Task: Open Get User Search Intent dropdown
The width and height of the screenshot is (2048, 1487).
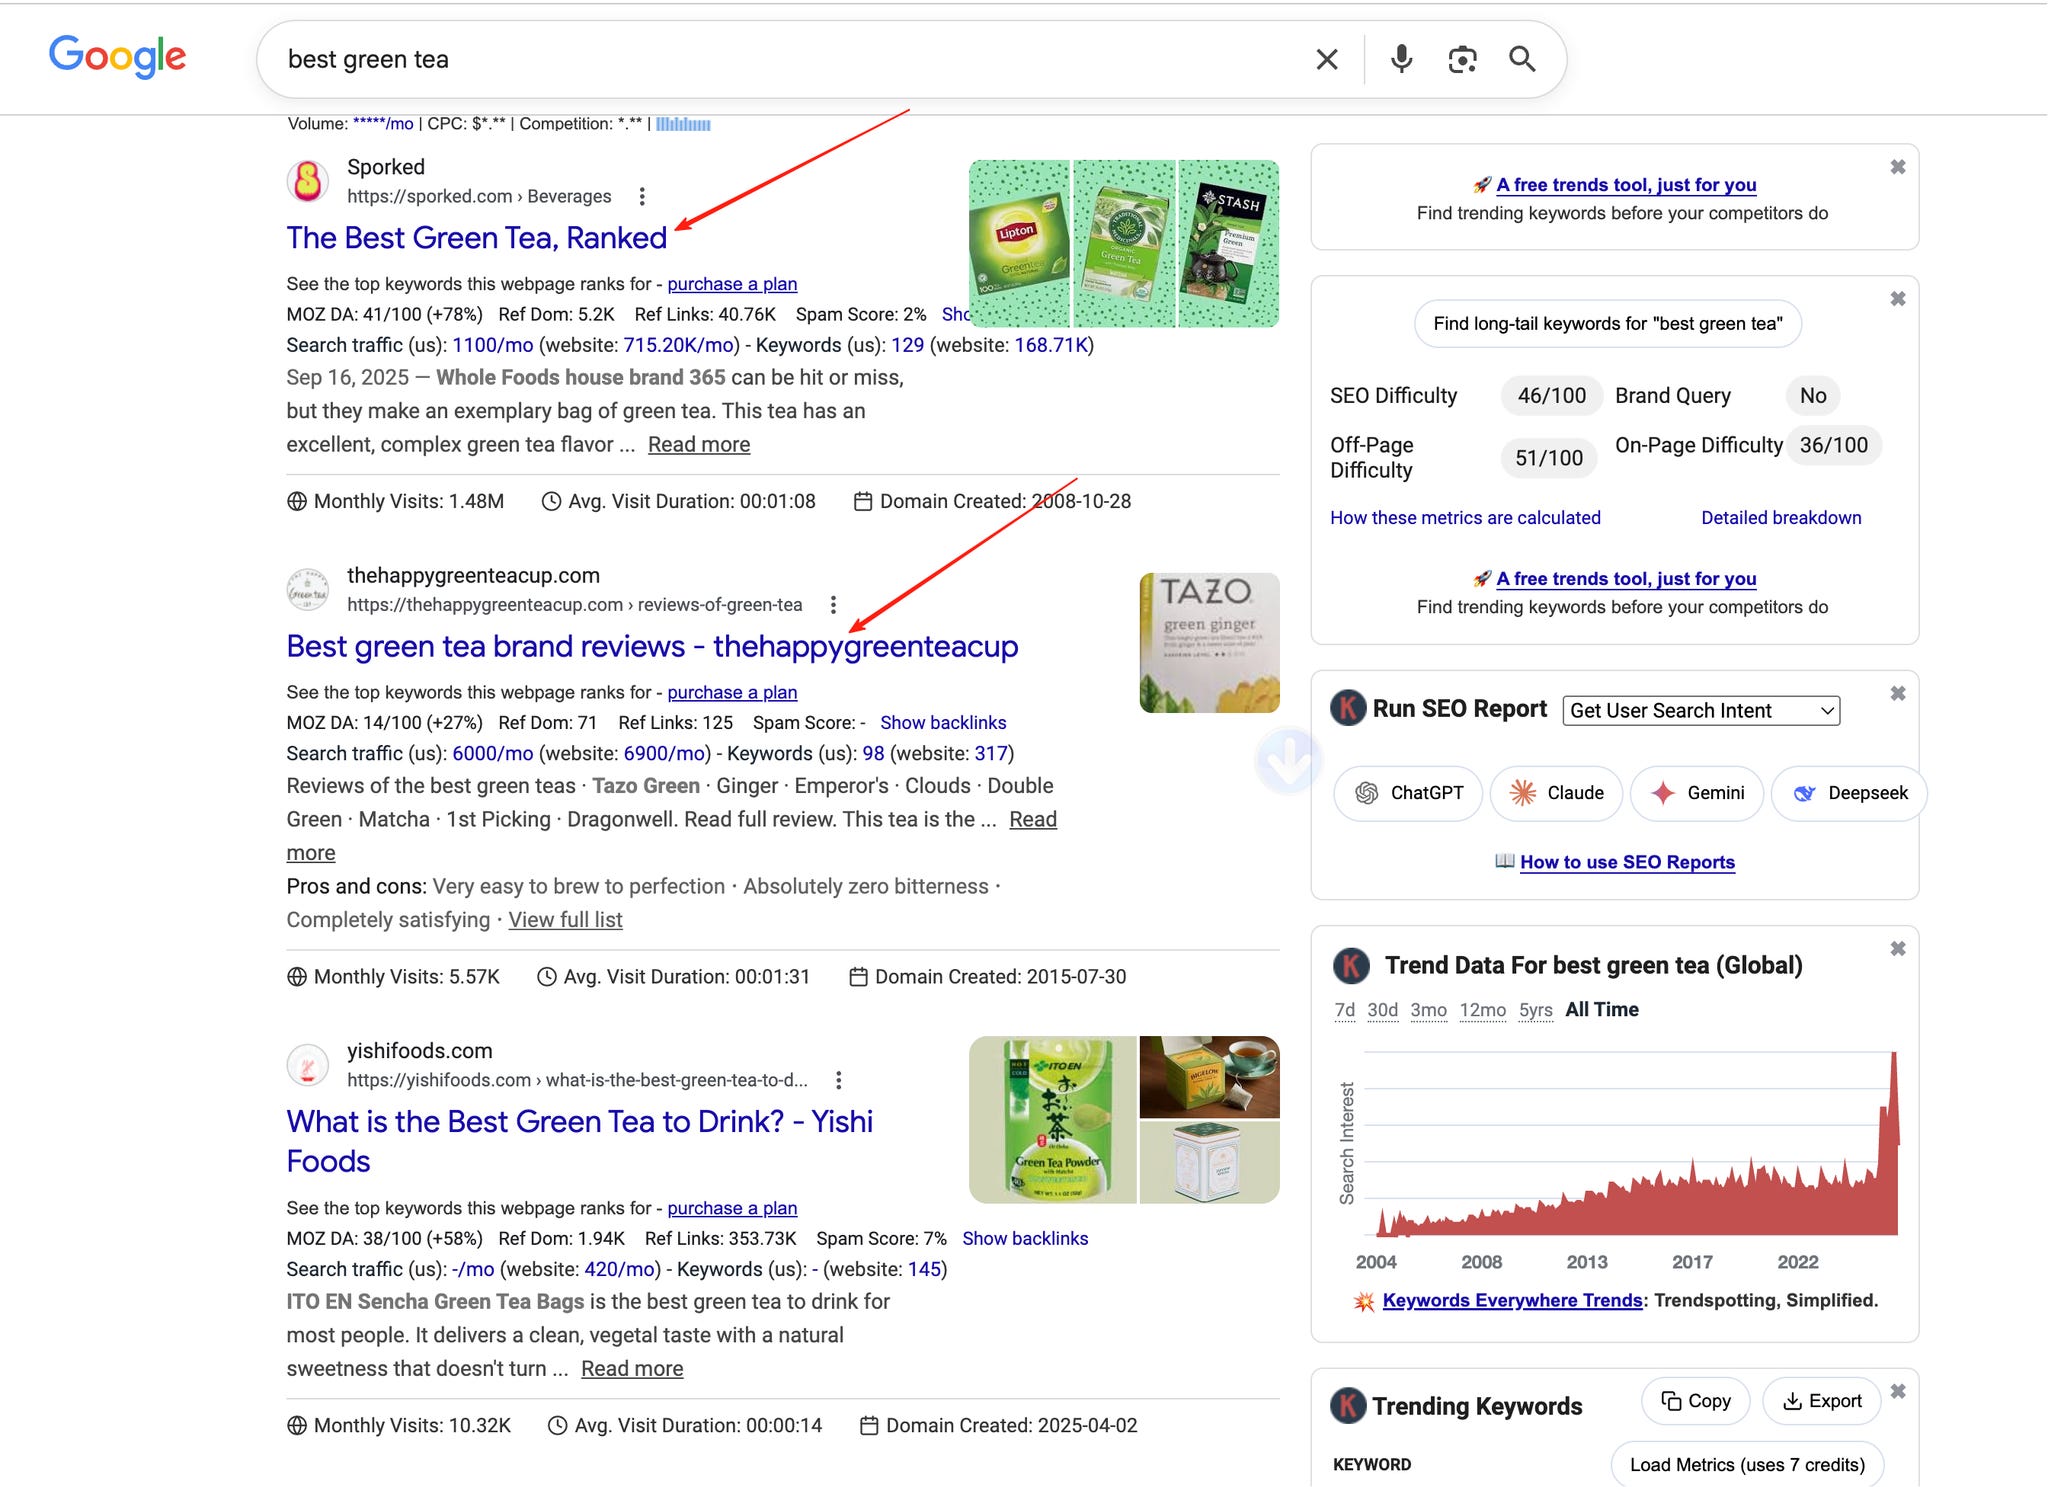Action: [x=1700, y=710]
